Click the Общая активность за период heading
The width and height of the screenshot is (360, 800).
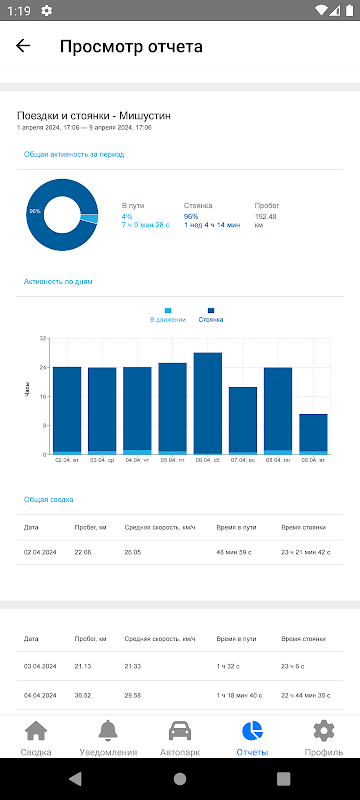tap(74, 154)
